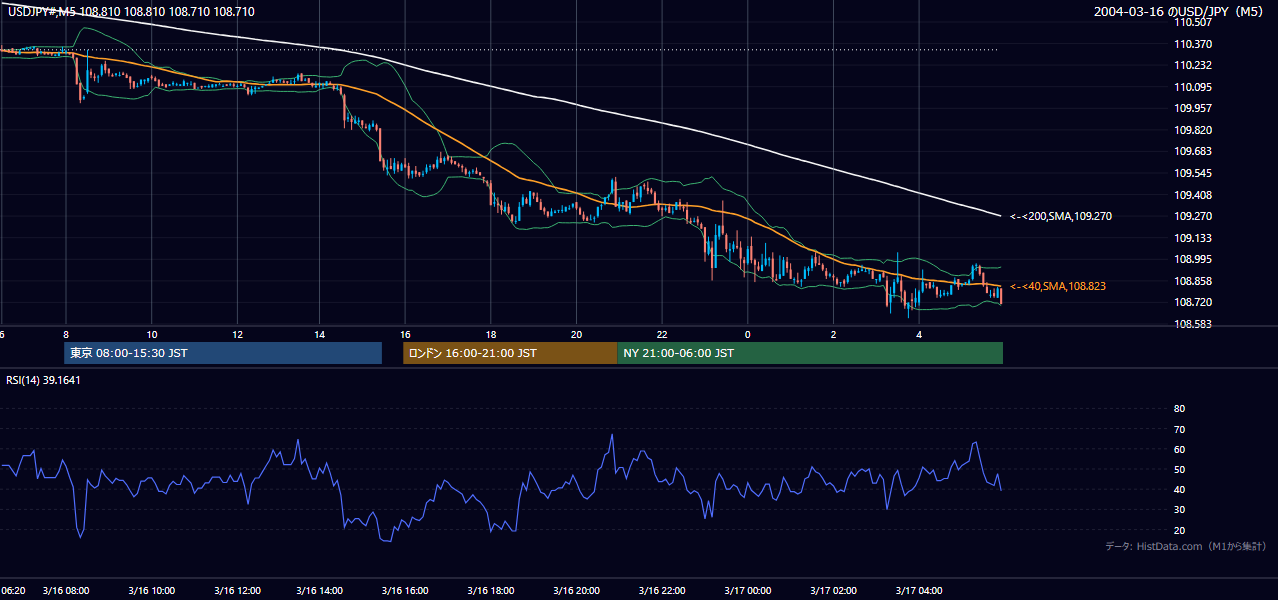Image resolution: width=1278 pixels, height=600 pixels.
Task: Click price axis value 108.583
Action: (x=1192, y=324)
